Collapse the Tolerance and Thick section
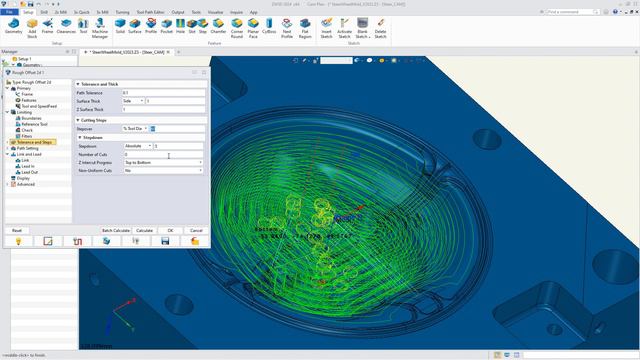 pos(78,84)
